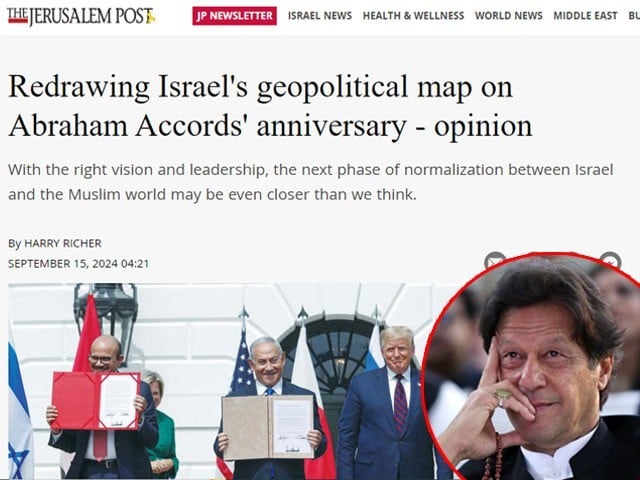Click The Jerusalem Post logo

[x=82, y=16]
